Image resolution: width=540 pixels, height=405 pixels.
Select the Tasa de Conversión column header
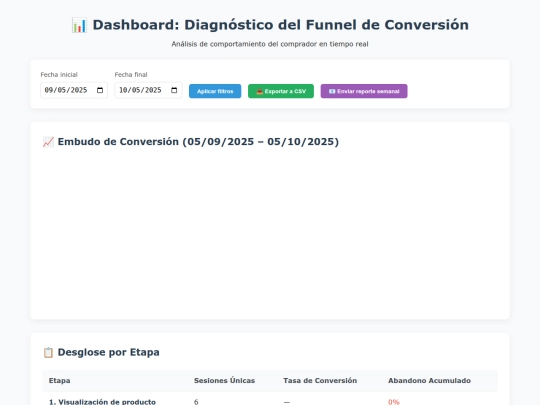point(320,381)
